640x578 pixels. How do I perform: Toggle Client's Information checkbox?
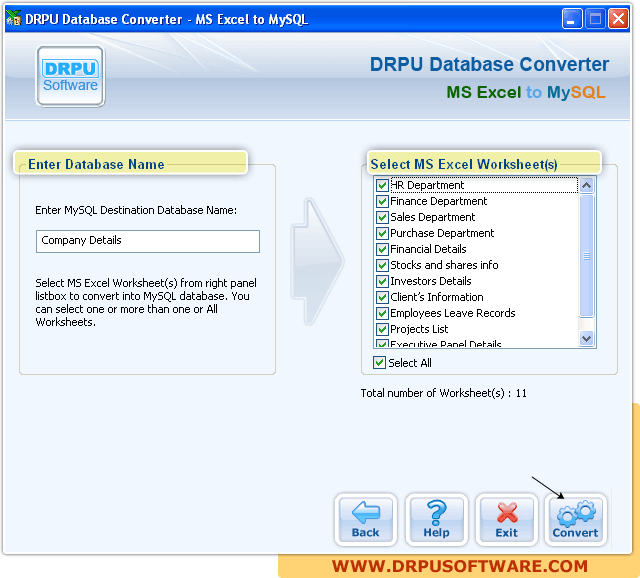click(382, 297)
